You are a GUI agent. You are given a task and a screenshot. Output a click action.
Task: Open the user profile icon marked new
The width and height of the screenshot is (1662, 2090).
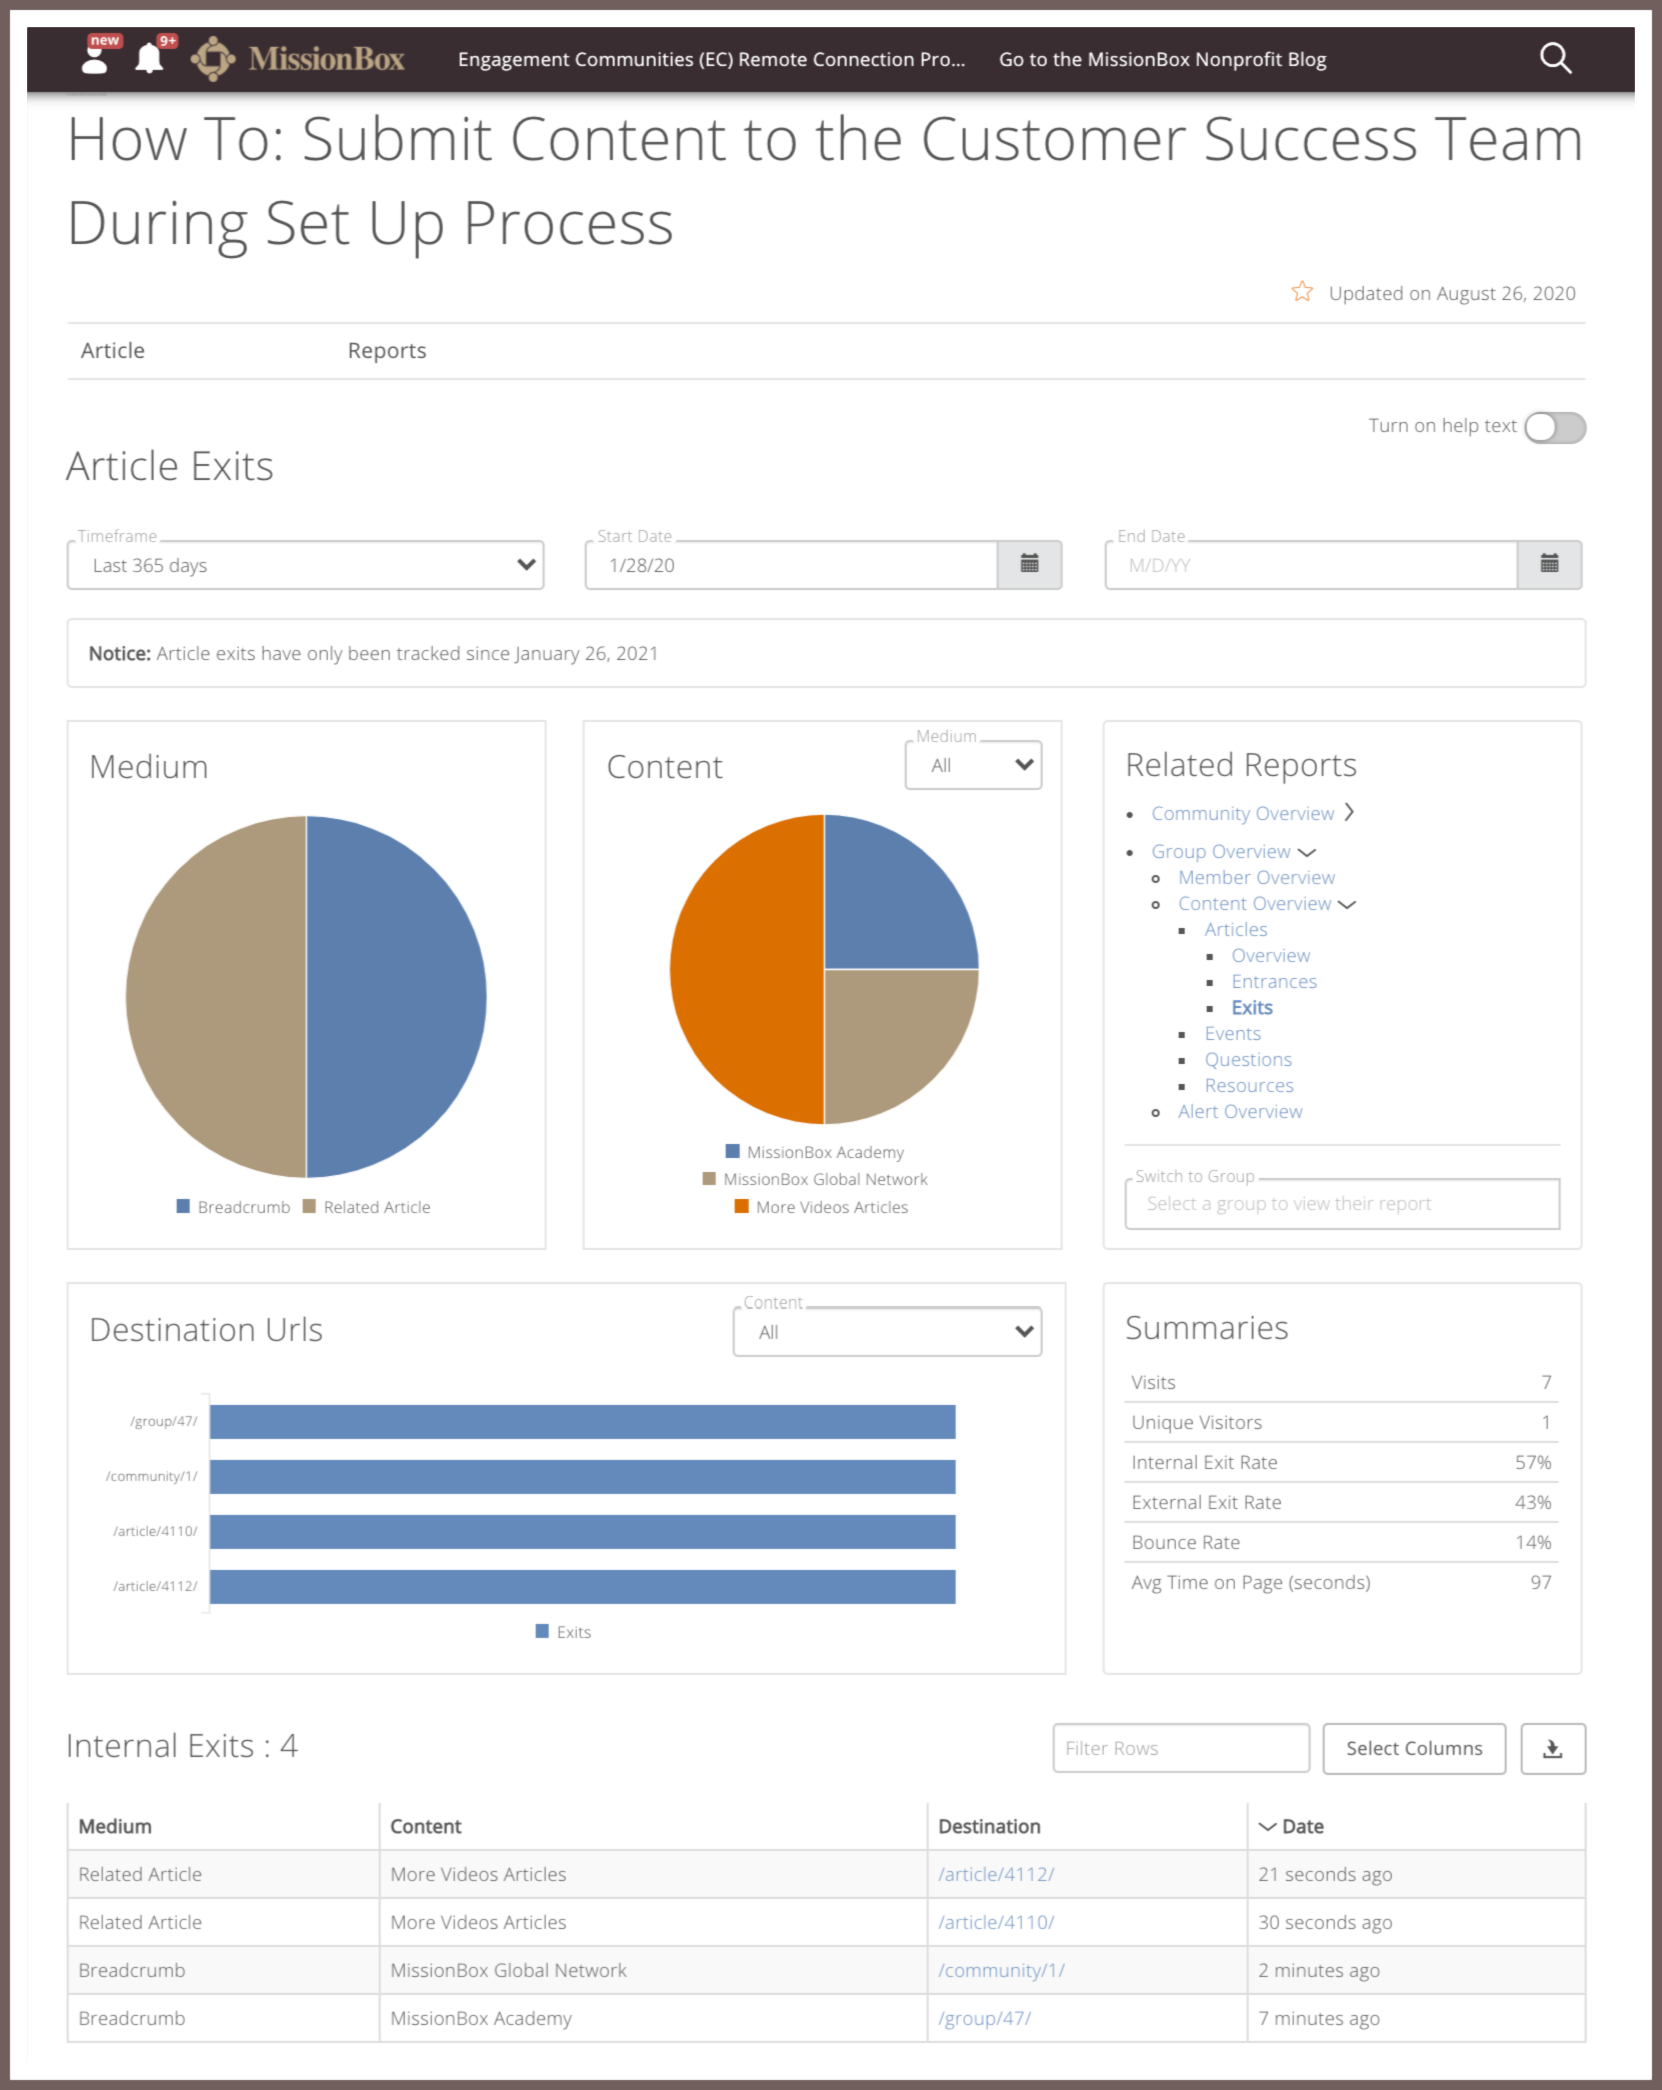(96, 57)
